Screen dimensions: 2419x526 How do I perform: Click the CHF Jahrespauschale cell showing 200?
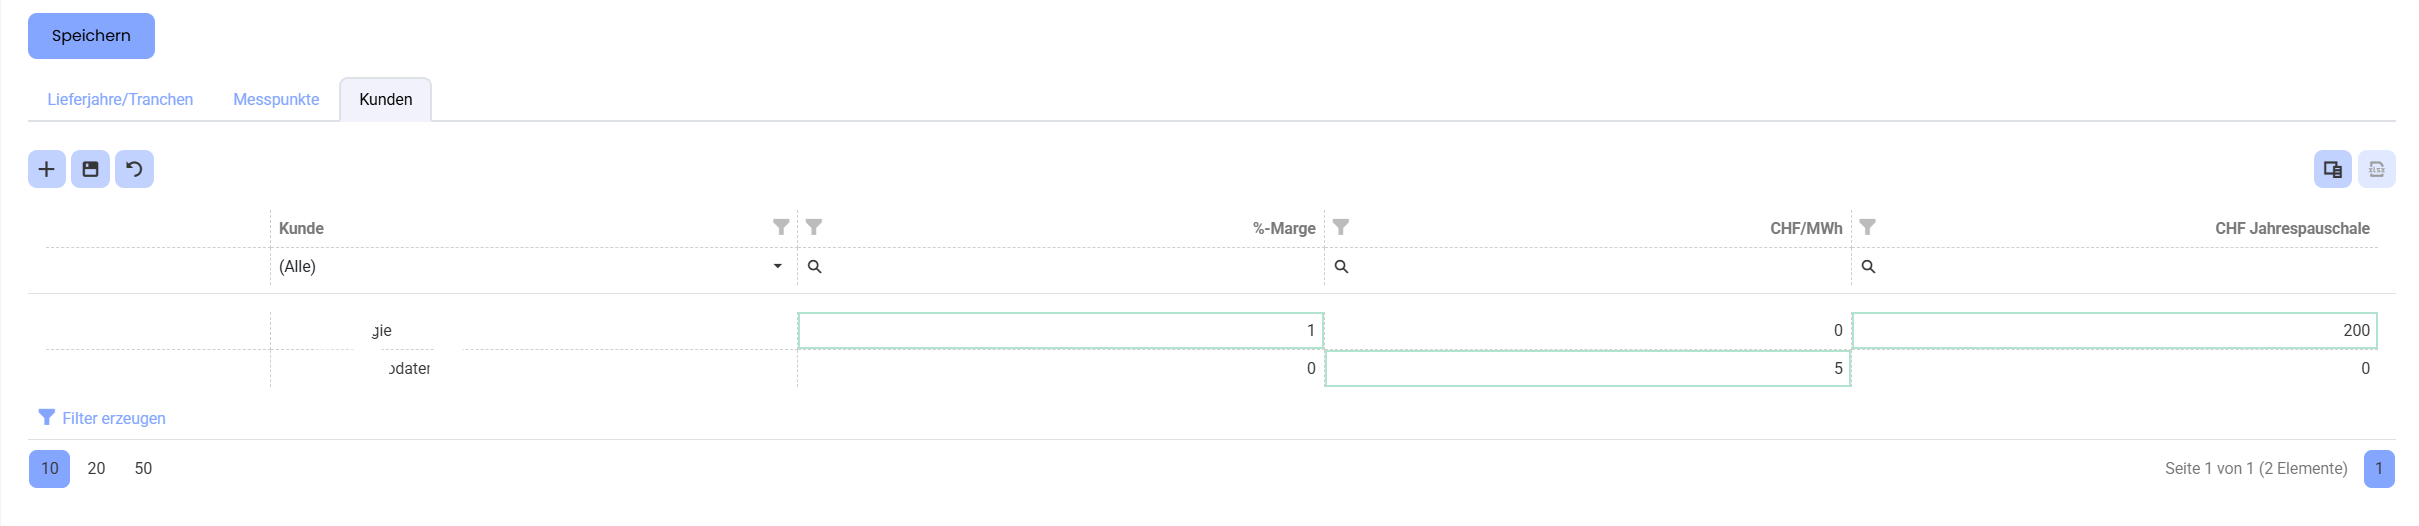click(2114, 330)
